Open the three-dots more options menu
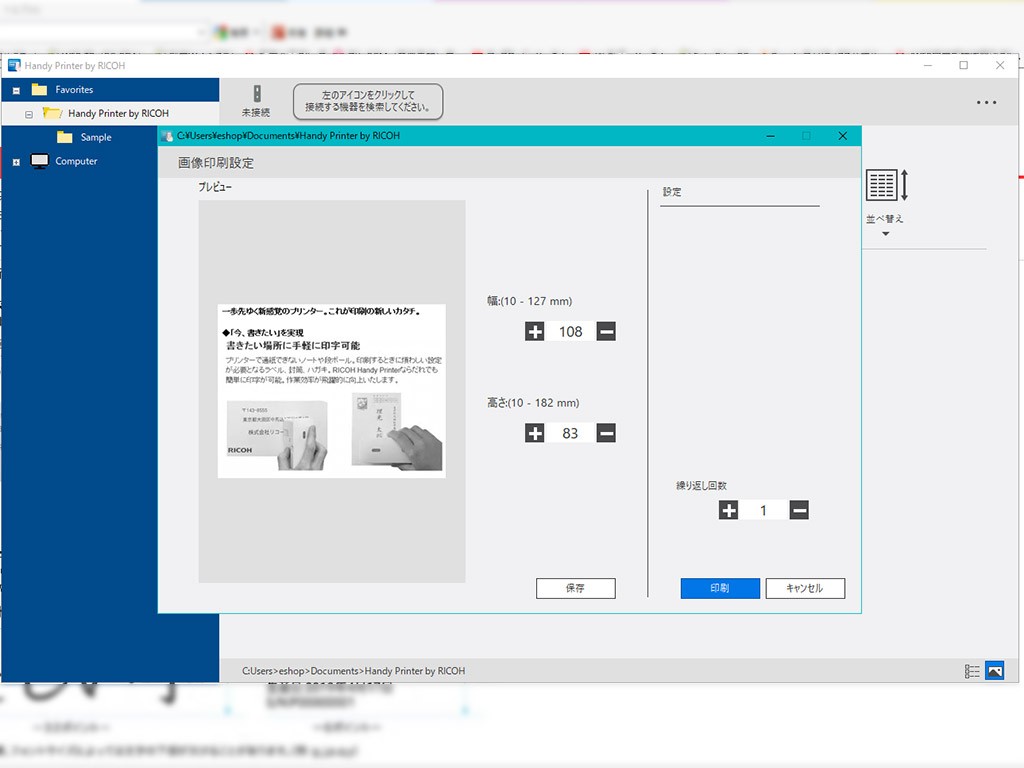Screen dimensions: 1024x768 pos(986,102)
